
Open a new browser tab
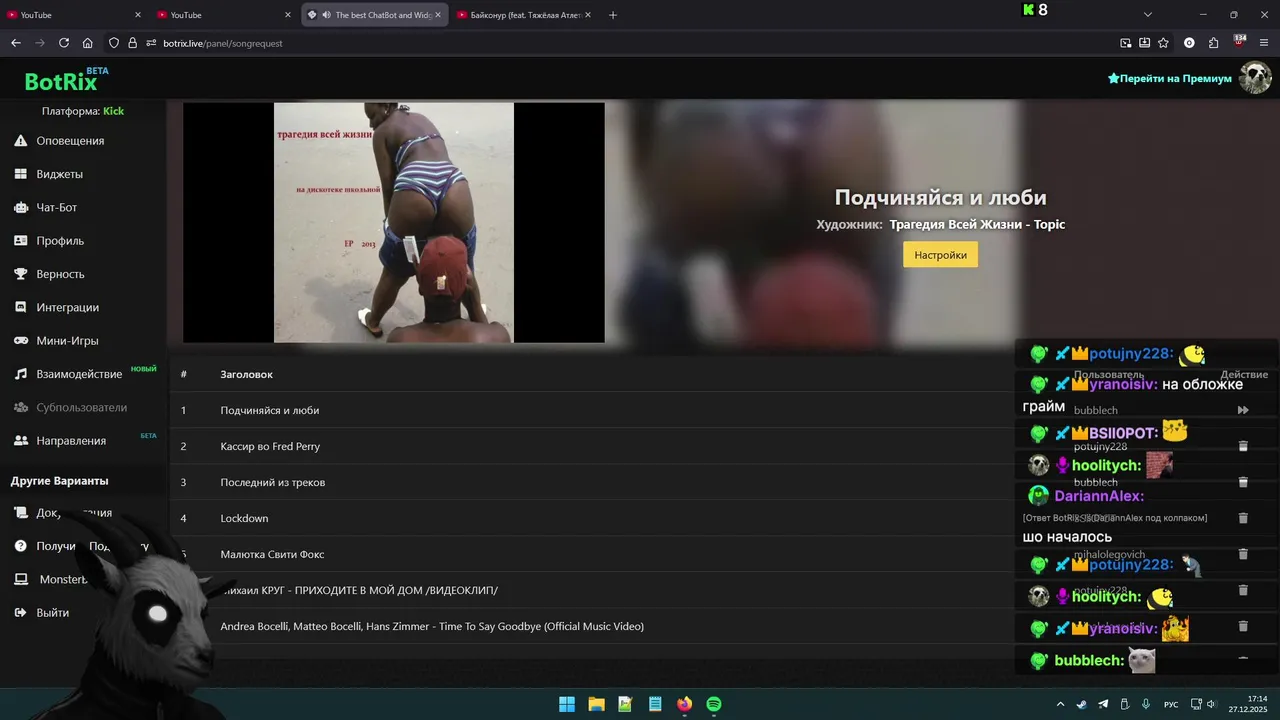click(x=613, y=15)
